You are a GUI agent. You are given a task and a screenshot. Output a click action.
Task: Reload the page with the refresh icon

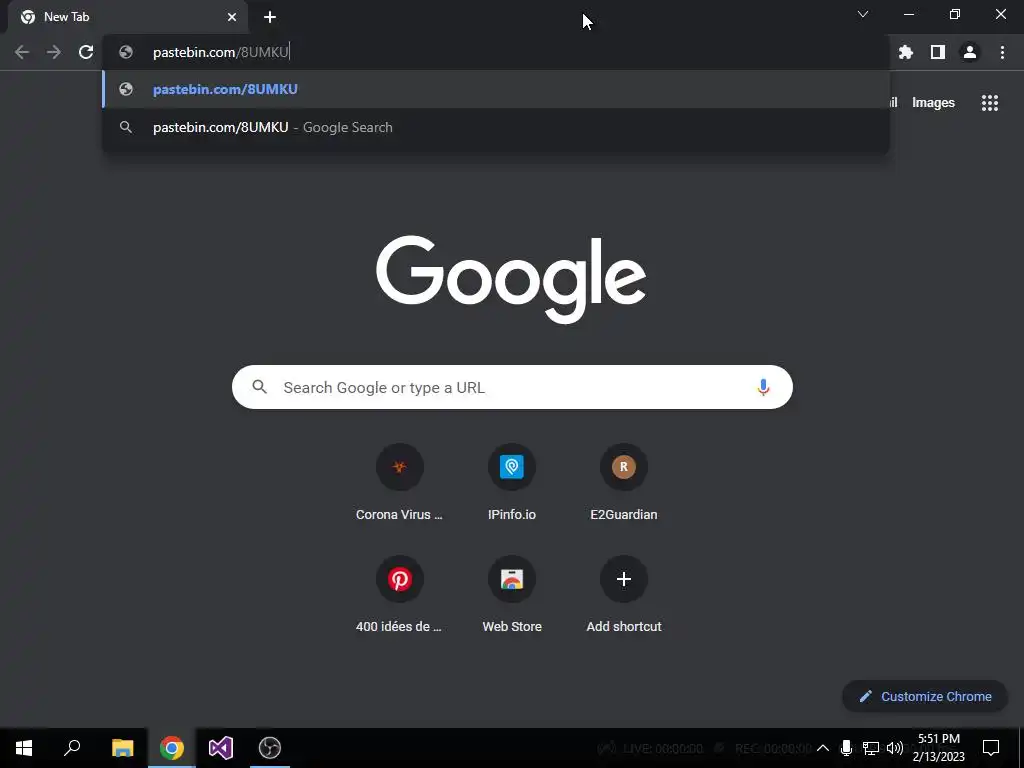86,52
